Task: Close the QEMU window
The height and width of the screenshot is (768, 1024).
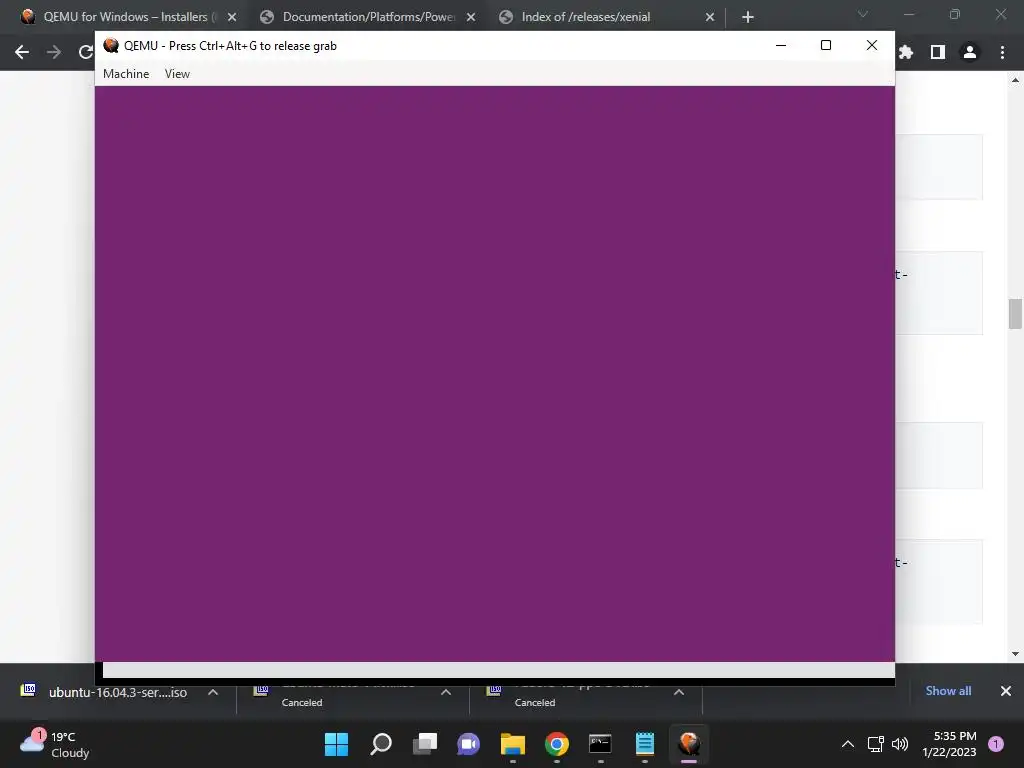Action: pyautogui.click(x=872, y=45)
